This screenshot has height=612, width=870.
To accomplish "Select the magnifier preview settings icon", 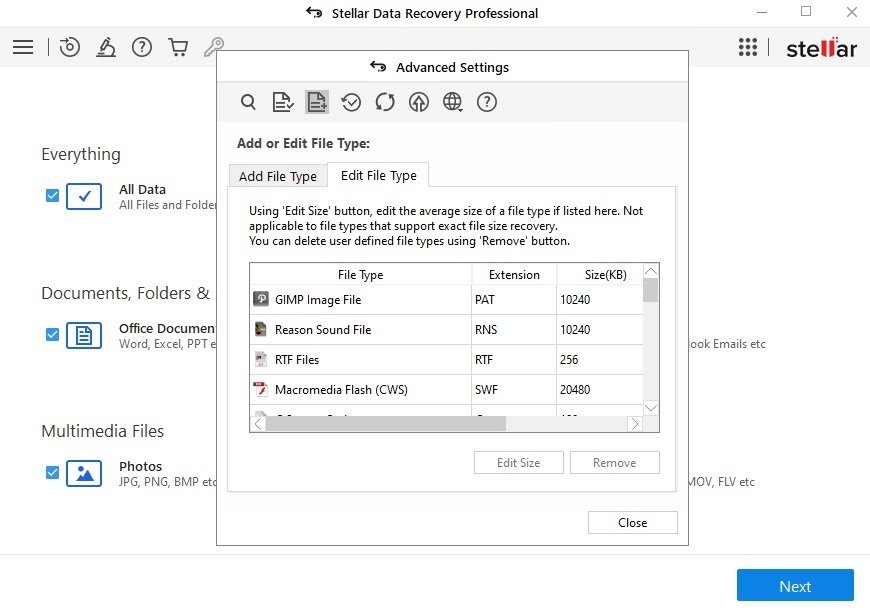I will 248,102.
